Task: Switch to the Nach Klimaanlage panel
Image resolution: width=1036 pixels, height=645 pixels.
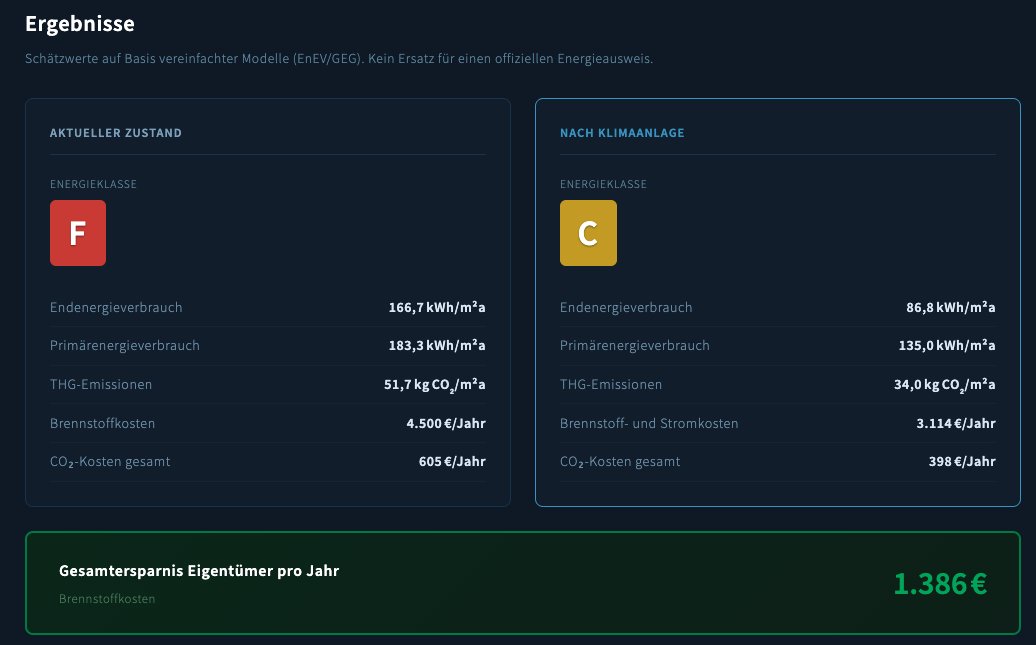Action: coord(622,132)
